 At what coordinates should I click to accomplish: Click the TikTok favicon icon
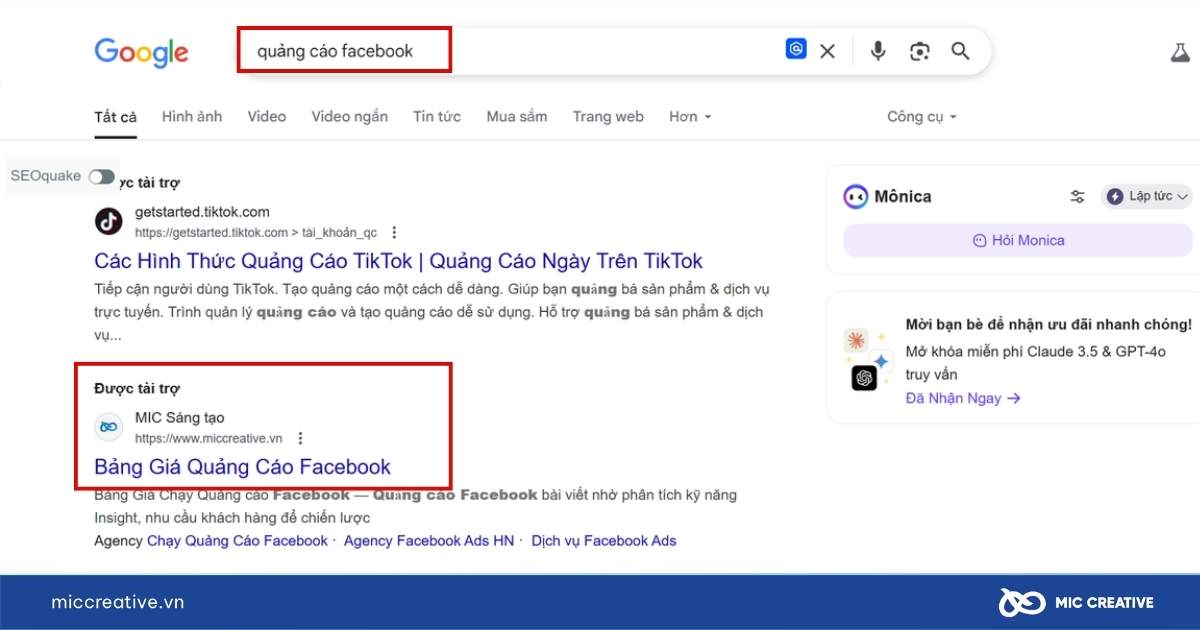pyautogui.click(x=109, y=221)
